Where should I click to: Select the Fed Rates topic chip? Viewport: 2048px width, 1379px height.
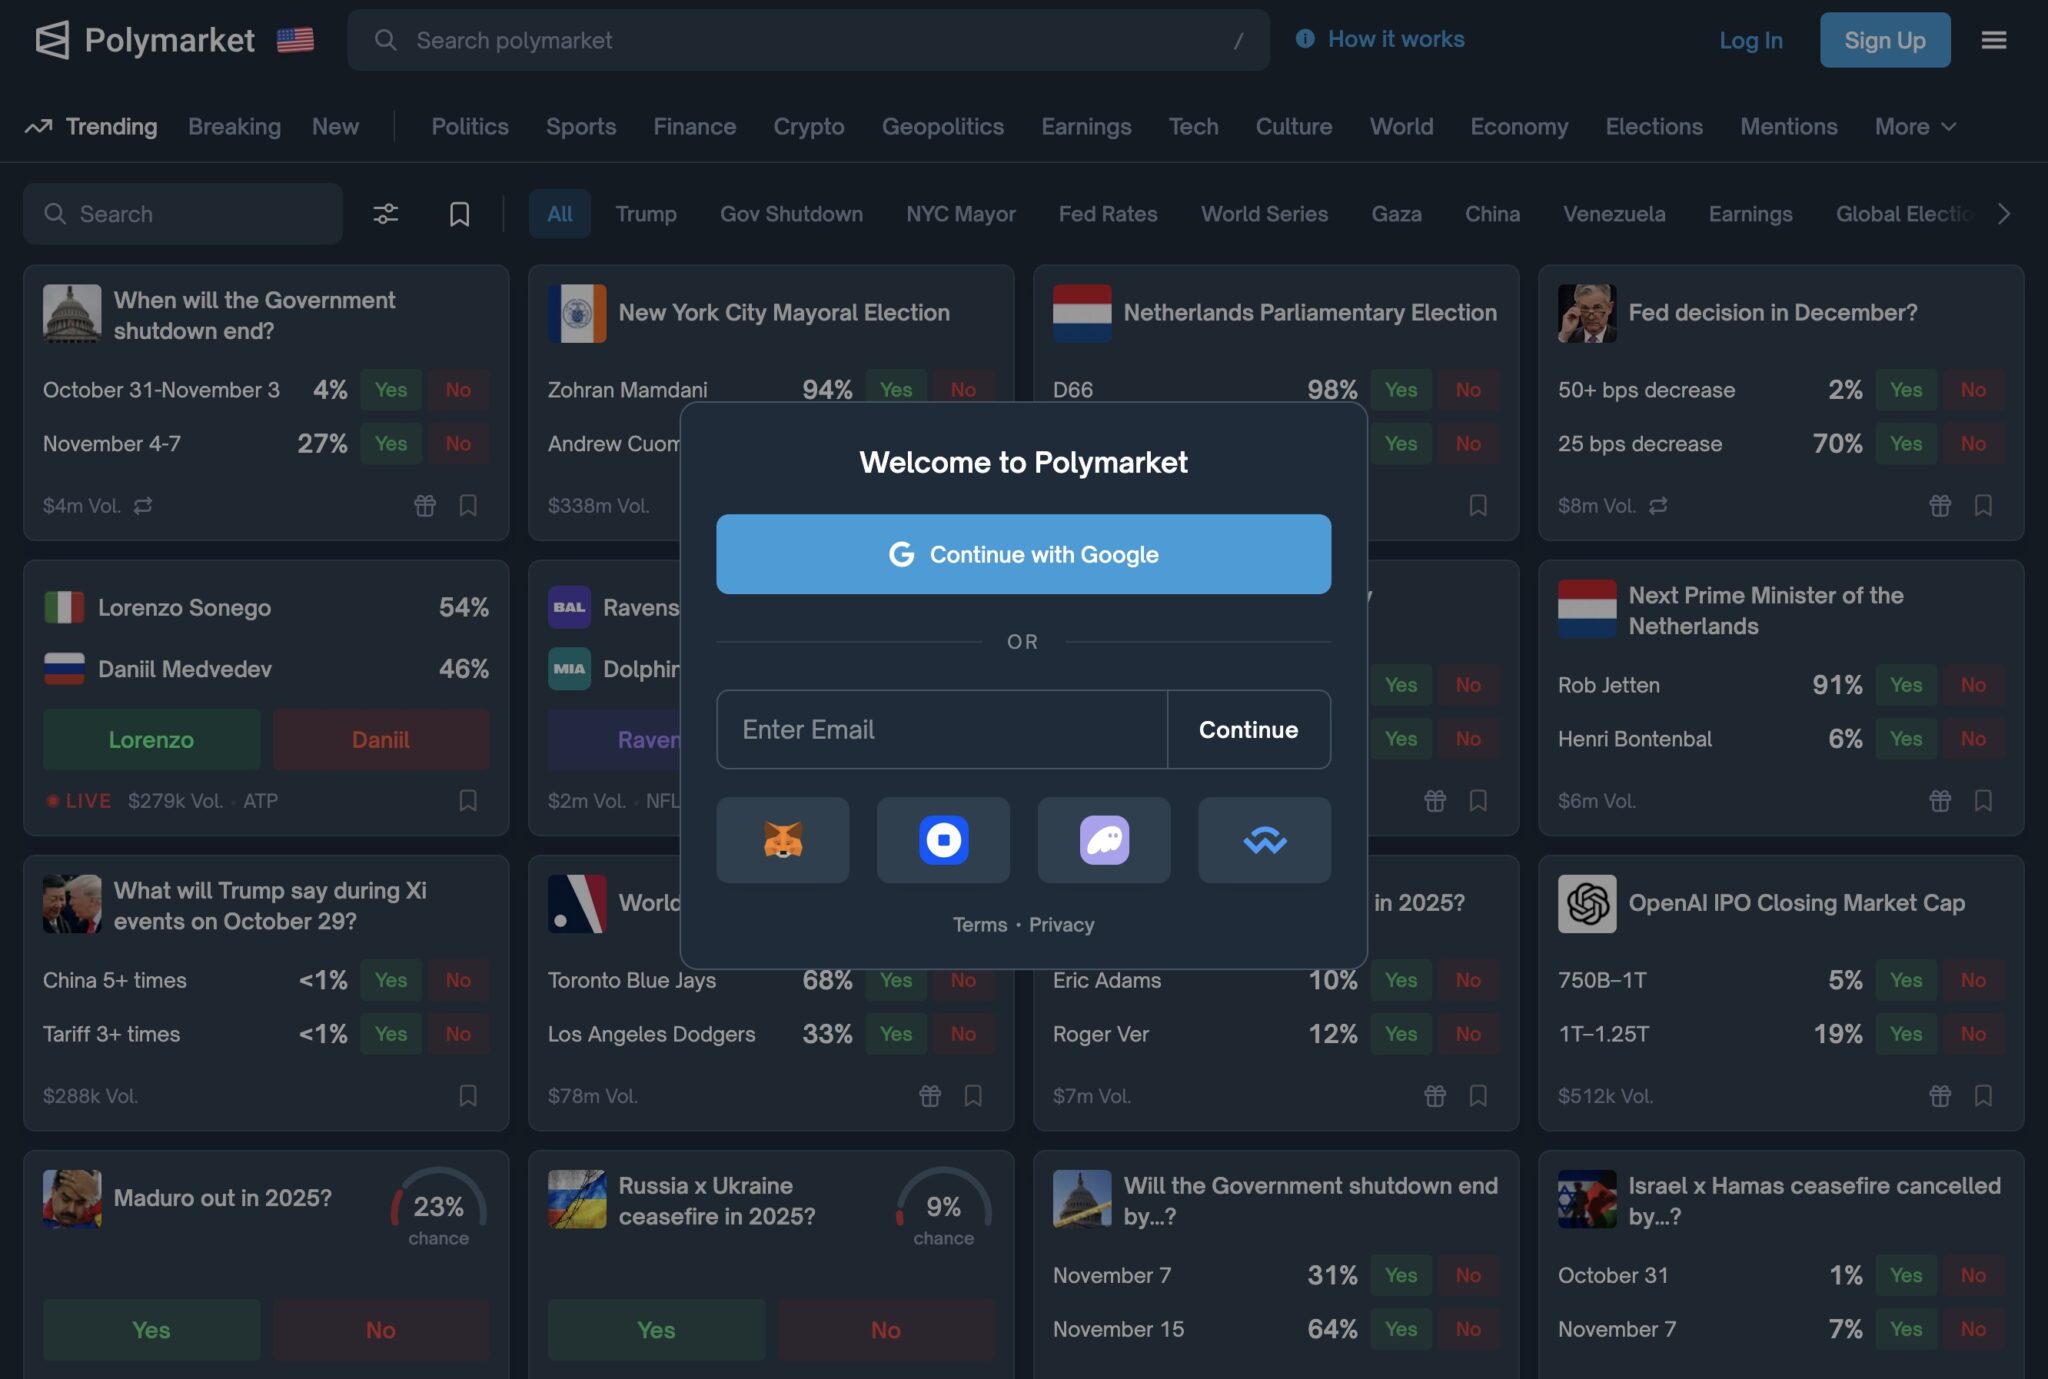pos(1107,214)
